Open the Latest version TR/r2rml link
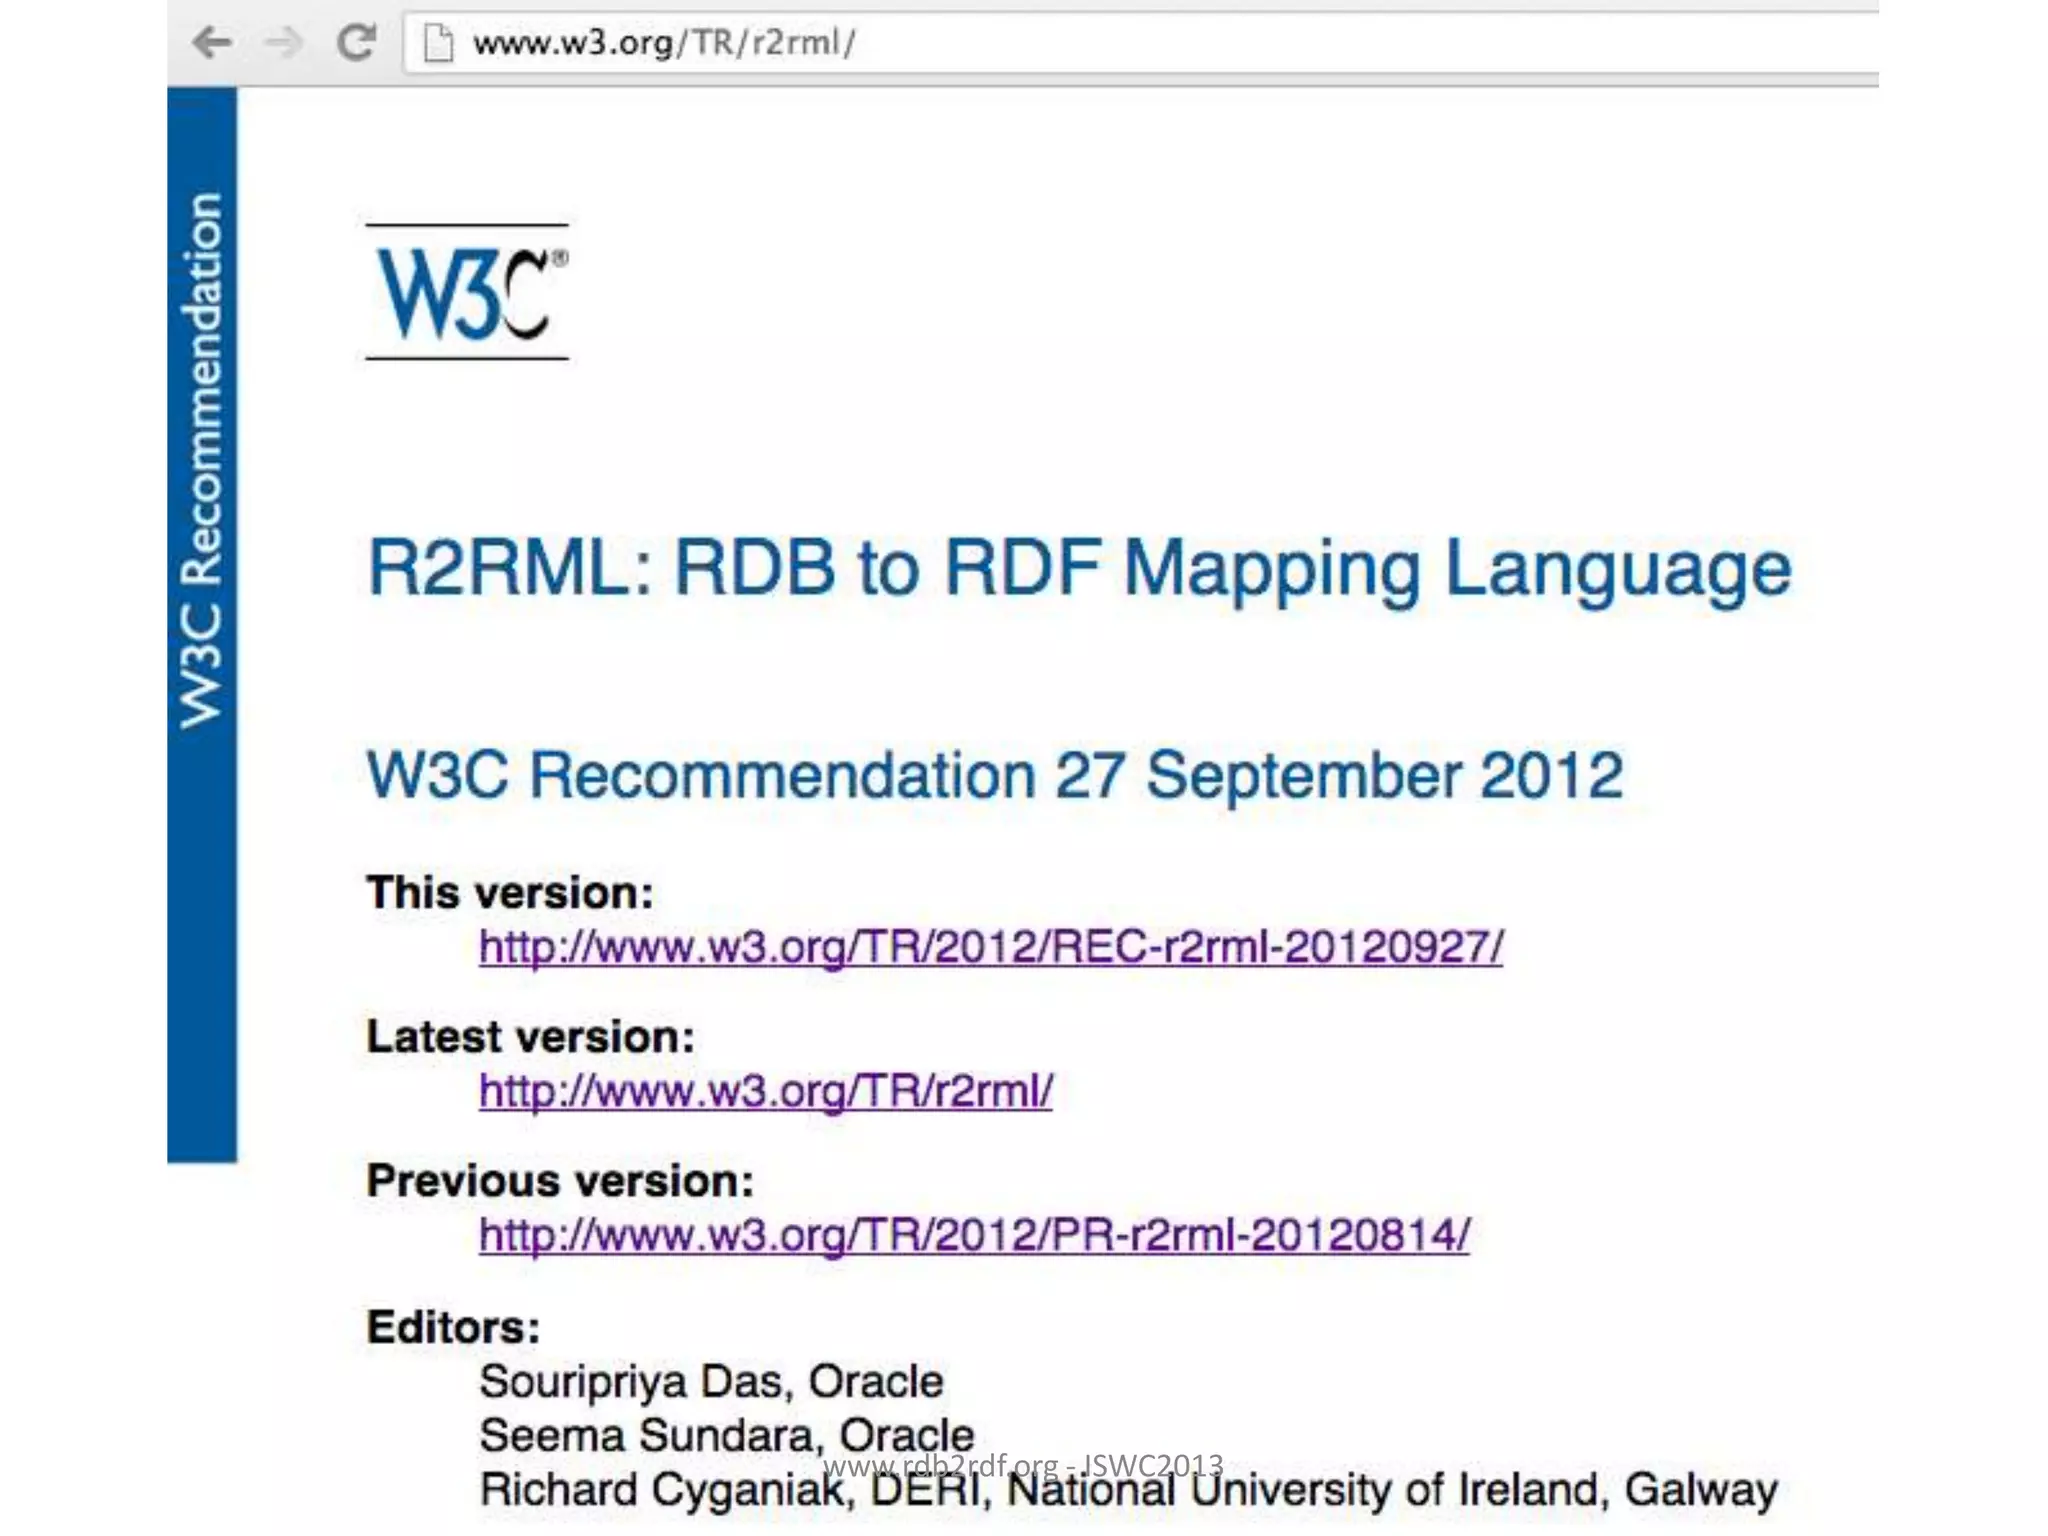The width and height of the screenshot is (2048, 1536). pyautogui.click(x=766, y=1090)
